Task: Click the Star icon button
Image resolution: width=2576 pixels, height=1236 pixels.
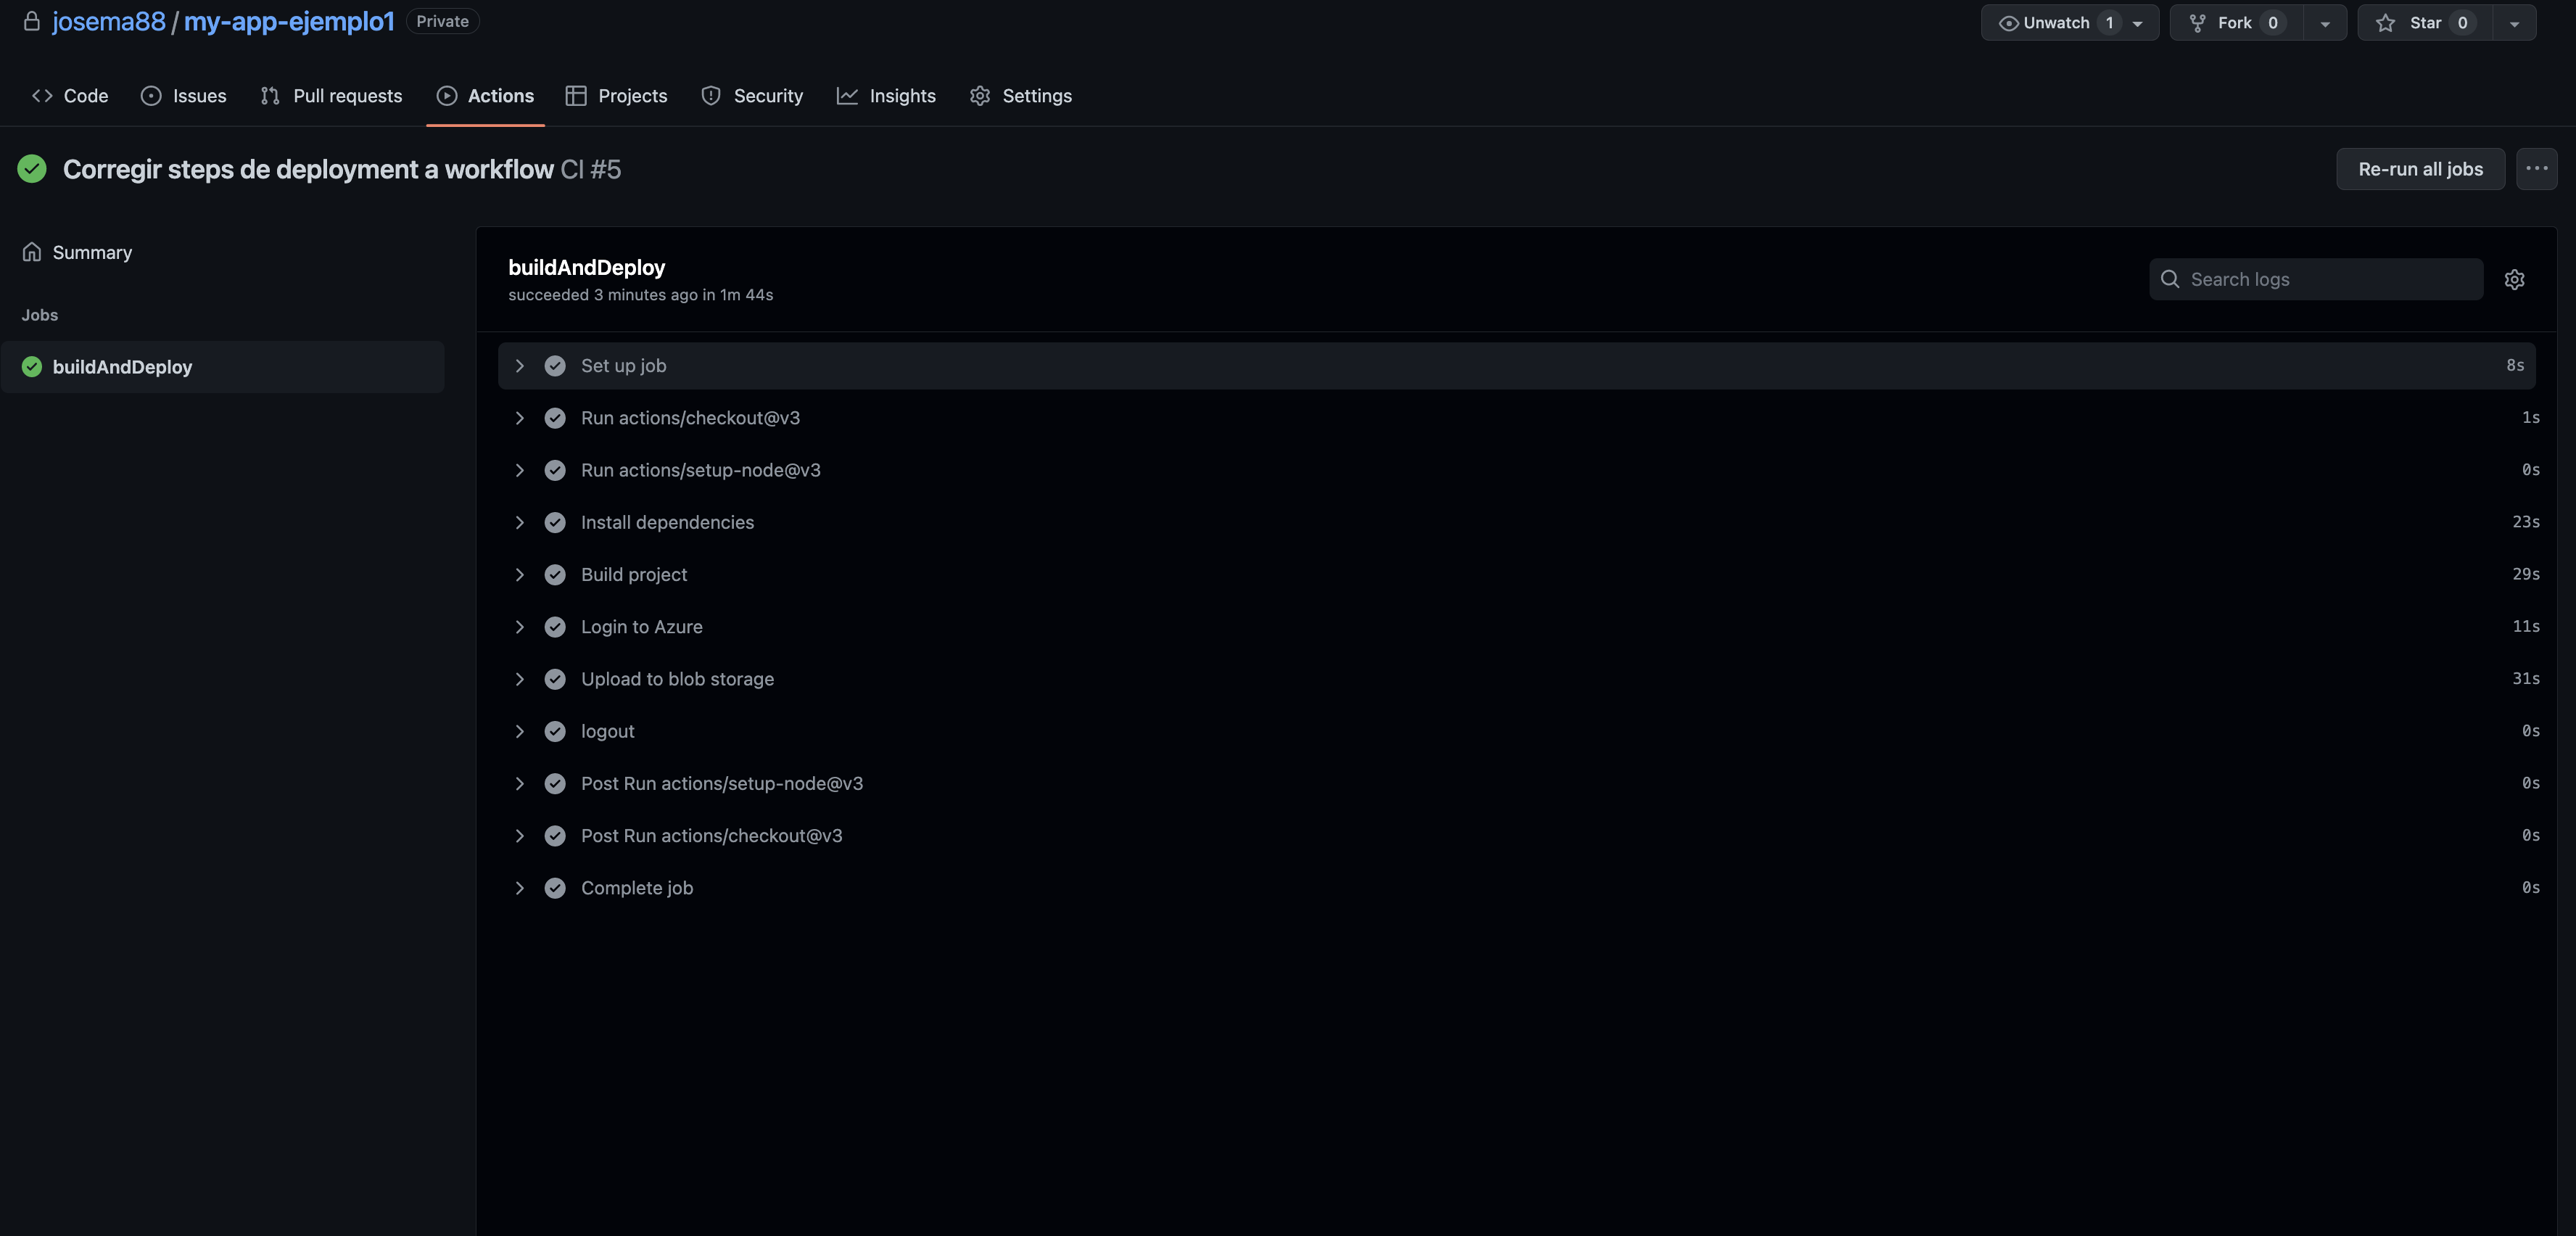Action: click(x=2385, y=22)
